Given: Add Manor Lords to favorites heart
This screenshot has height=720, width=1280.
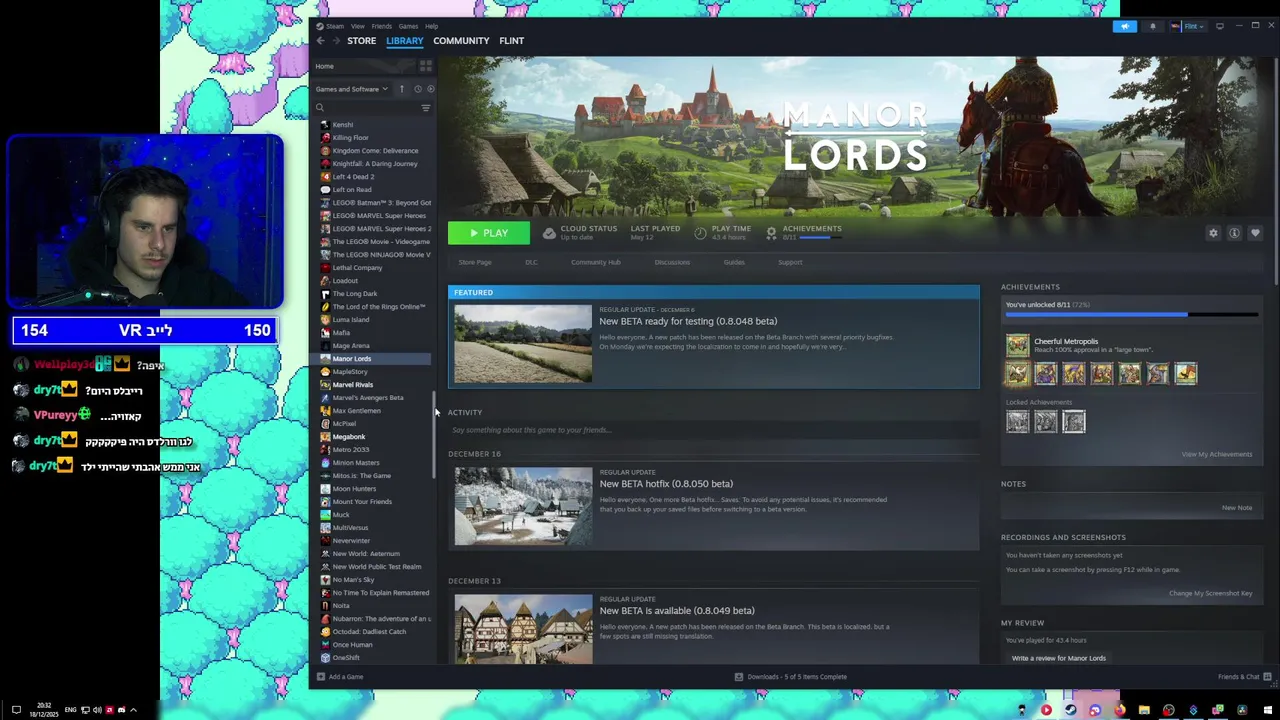Looking at the screenshot, I should point(1255,233).
